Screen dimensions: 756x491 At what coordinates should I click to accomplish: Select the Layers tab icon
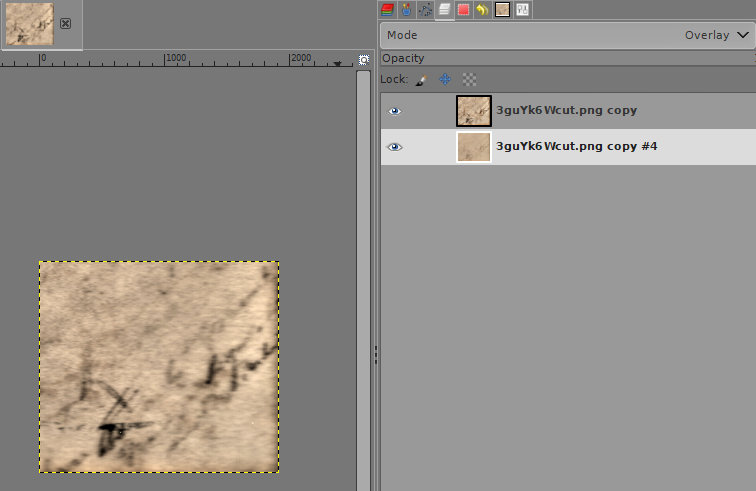click(444, 10)
